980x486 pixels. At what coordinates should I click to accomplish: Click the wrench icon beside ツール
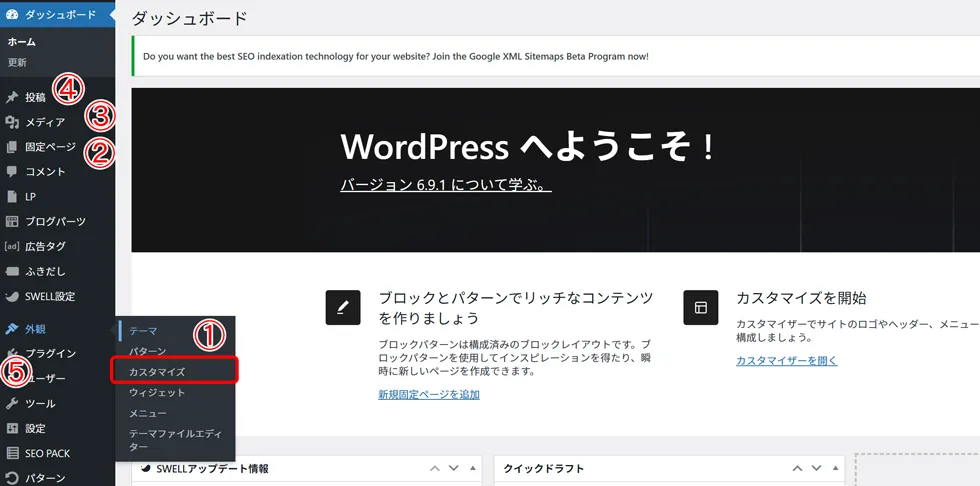(x=12, y=404)
